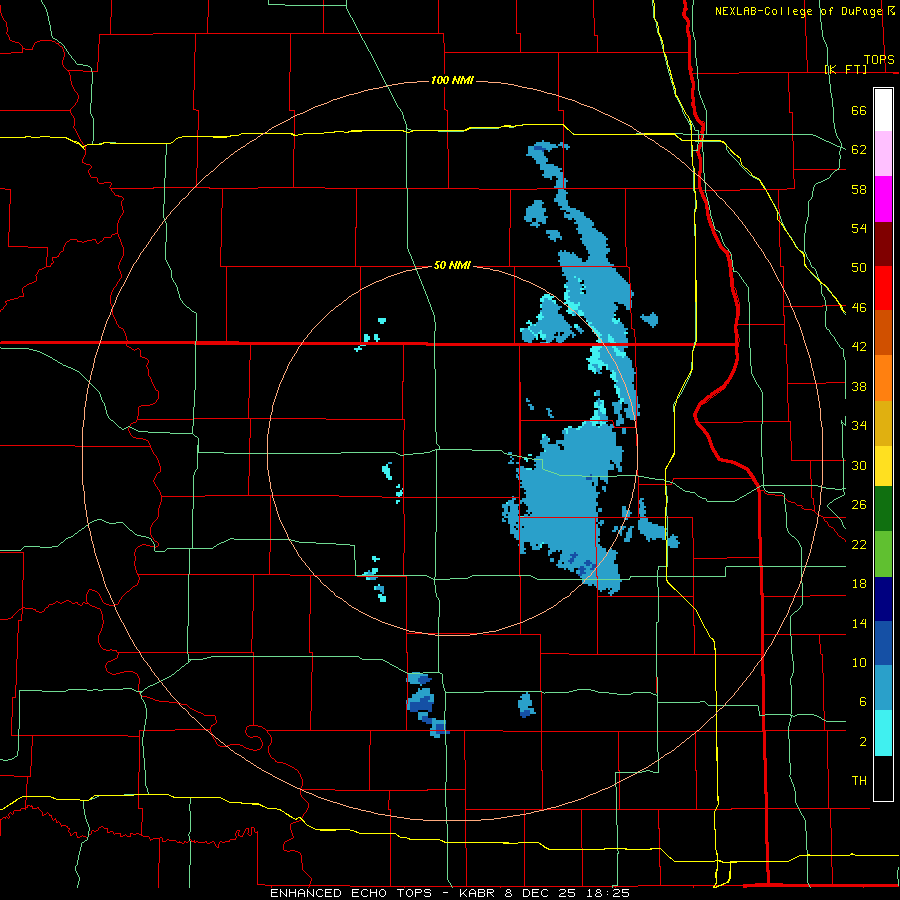Click the '100 NMI' range ring label
The width and height of the screenshot is (900, 900).
pos(452,80)
